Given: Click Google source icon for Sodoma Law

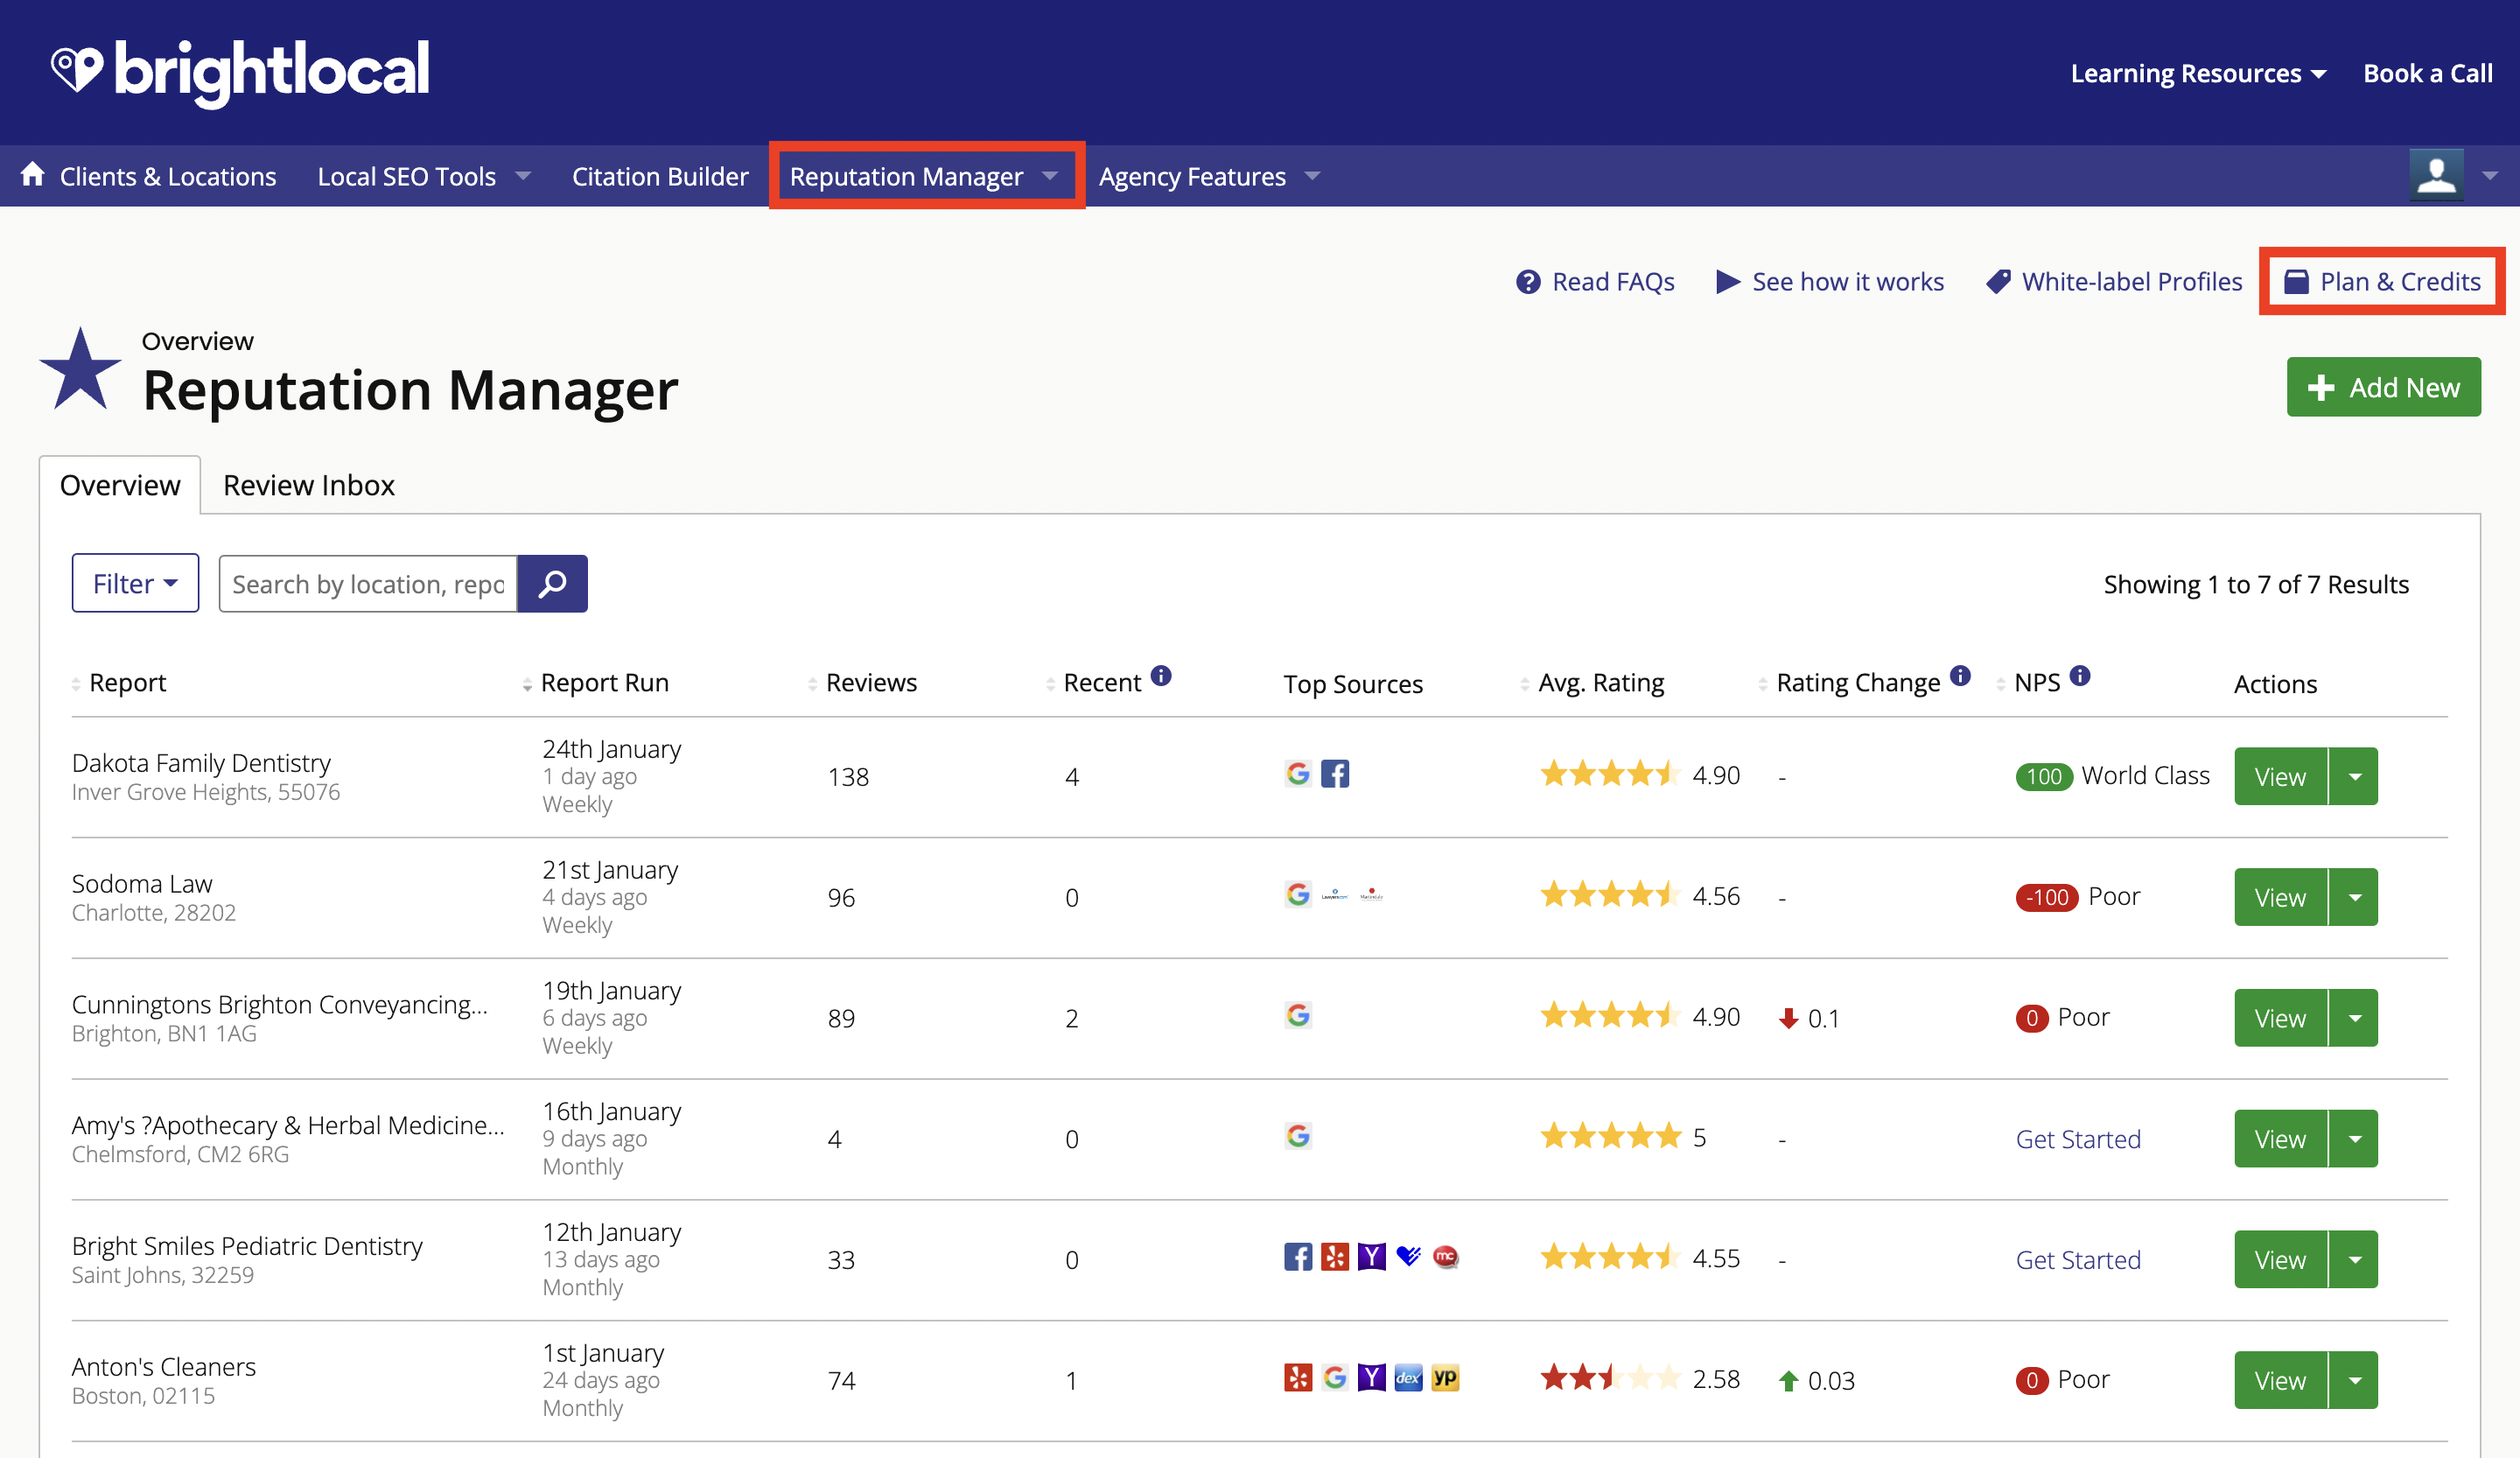Looking at the screenshot, I should 1298,894.
